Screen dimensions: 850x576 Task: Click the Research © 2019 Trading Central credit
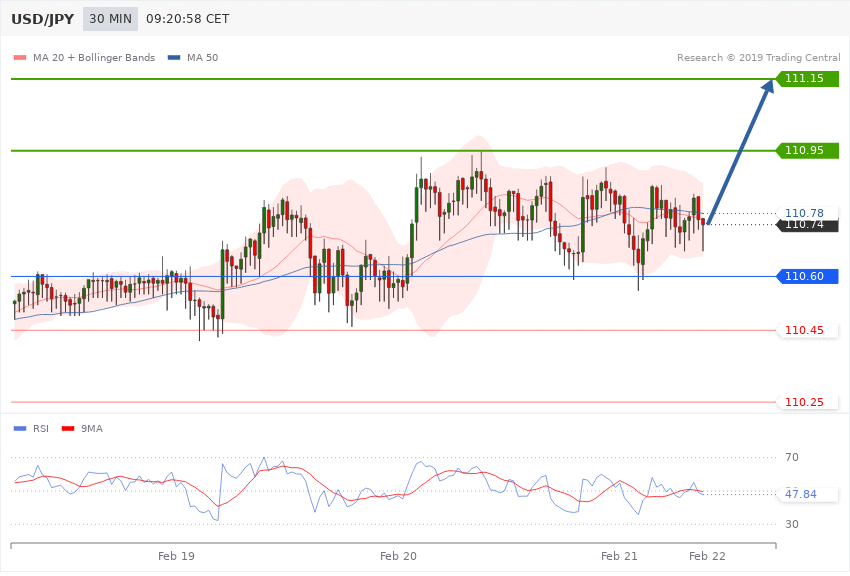758,57
